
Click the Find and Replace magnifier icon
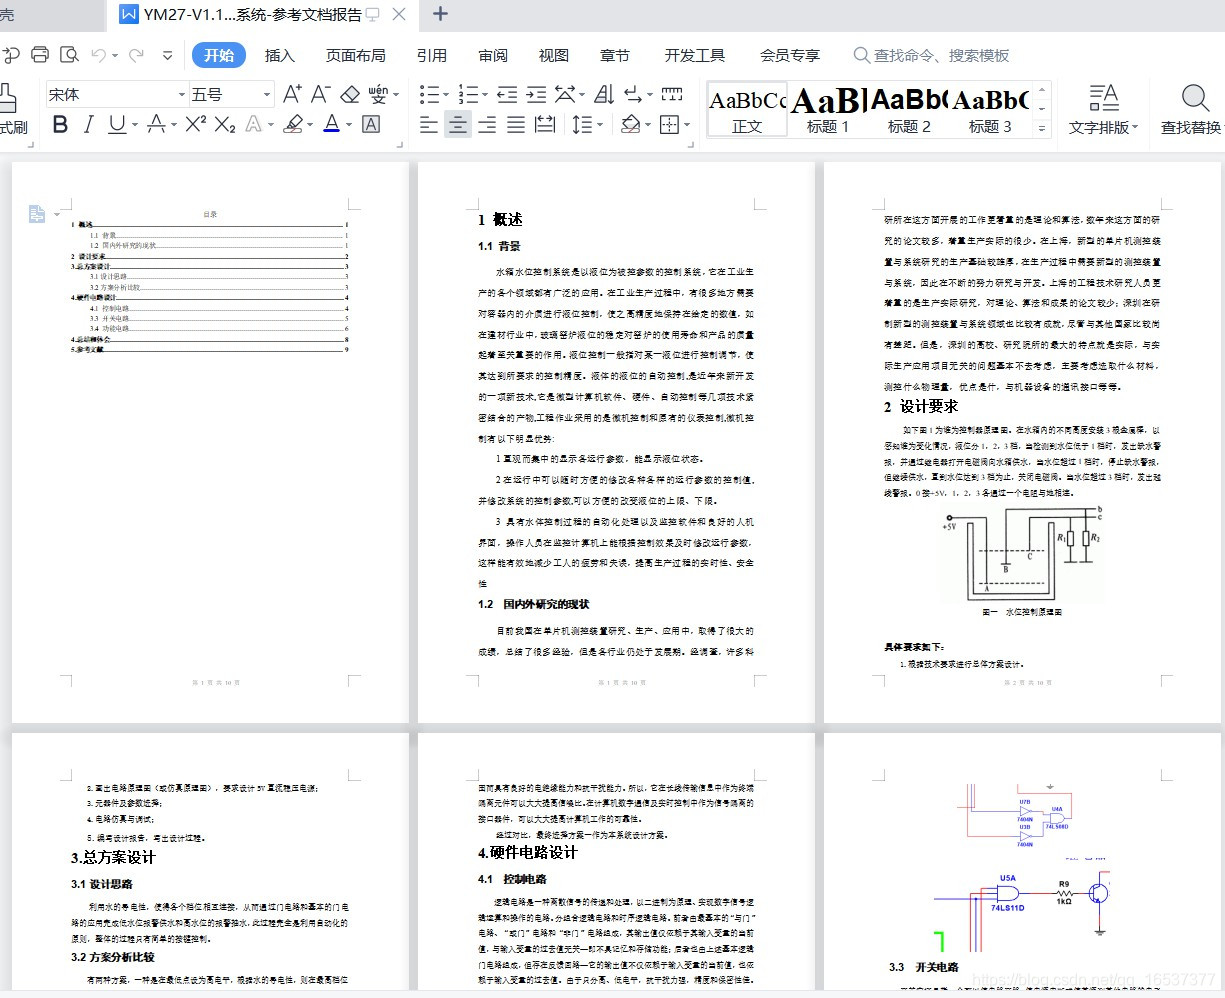tap(1195, 97)
